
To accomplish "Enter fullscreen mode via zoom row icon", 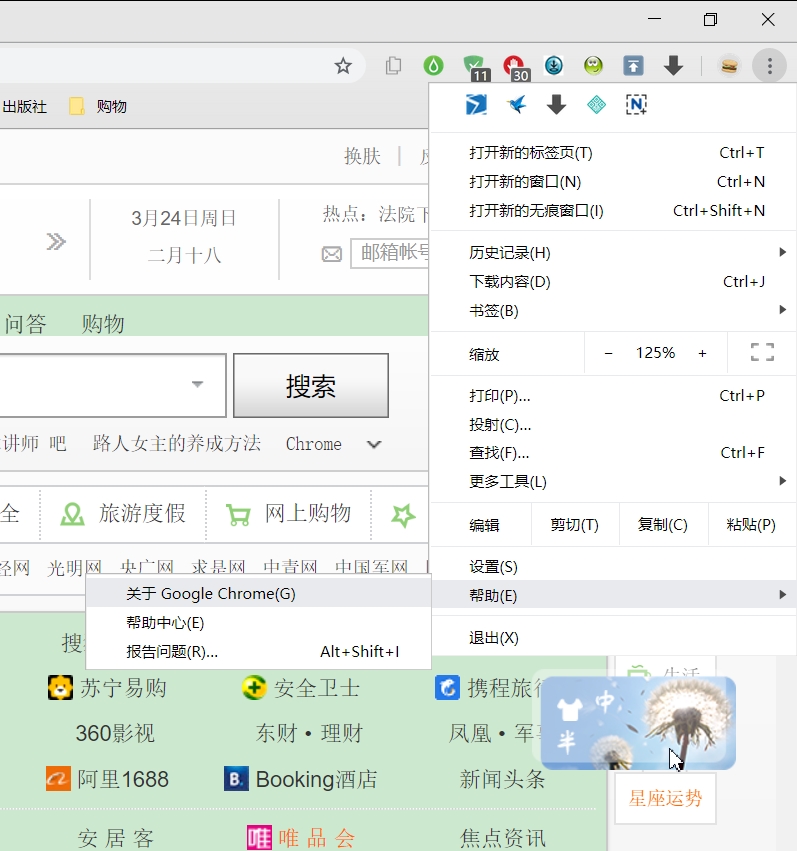I will click(x=762, y=352).
